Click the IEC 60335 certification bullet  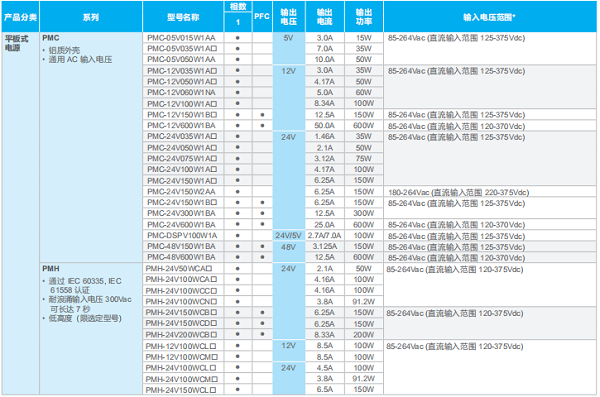tap(85, 286)
